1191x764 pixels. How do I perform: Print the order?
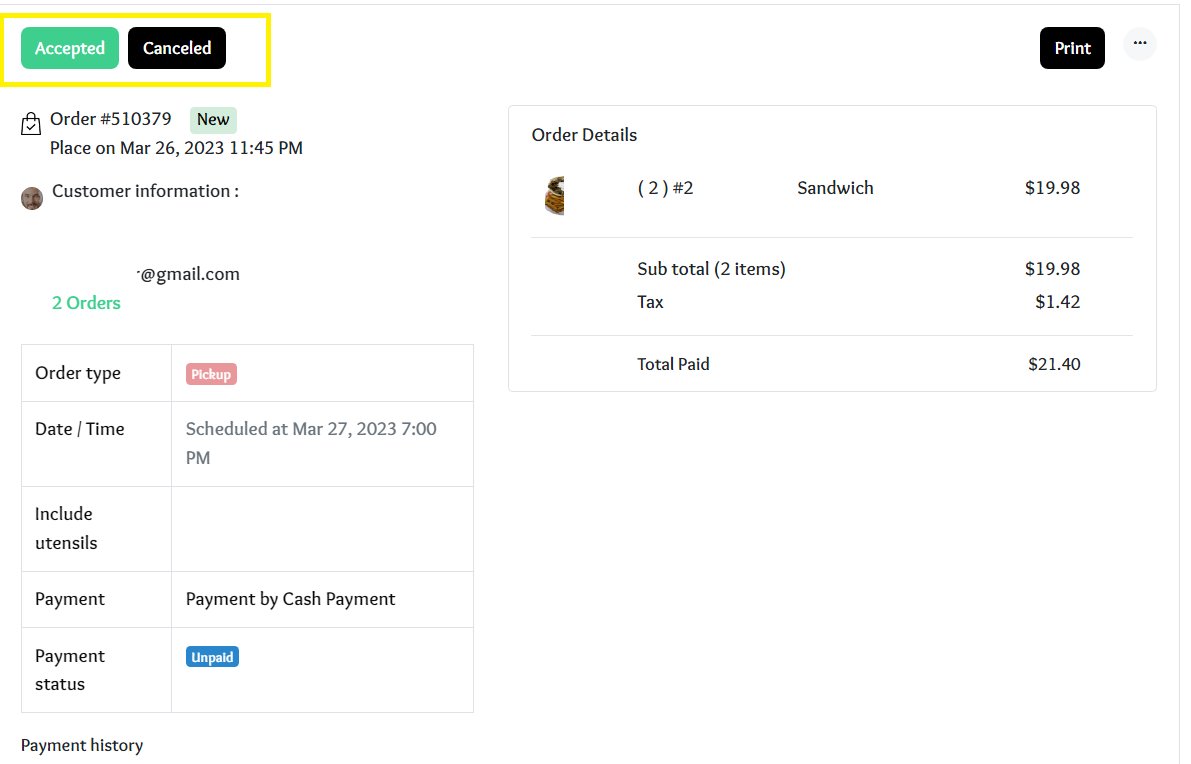(x=1072, y=48)
